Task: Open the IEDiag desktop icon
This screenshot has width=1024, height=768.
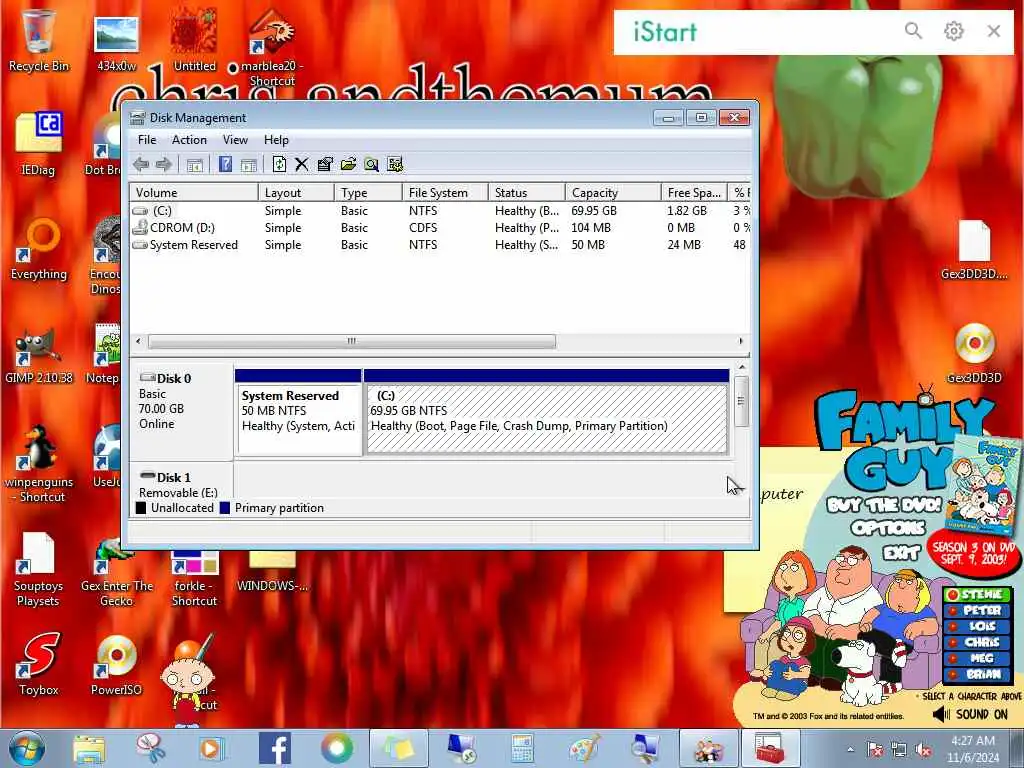Action: tap(38, 144)
